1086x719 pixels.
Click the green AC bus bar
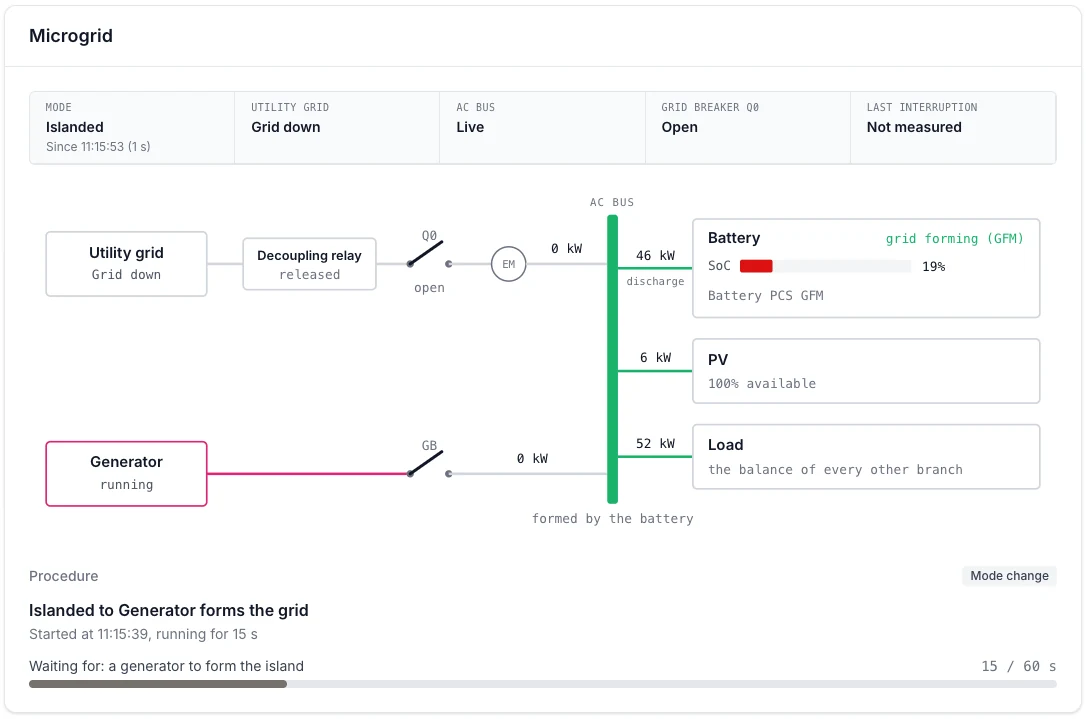(612, 359)
